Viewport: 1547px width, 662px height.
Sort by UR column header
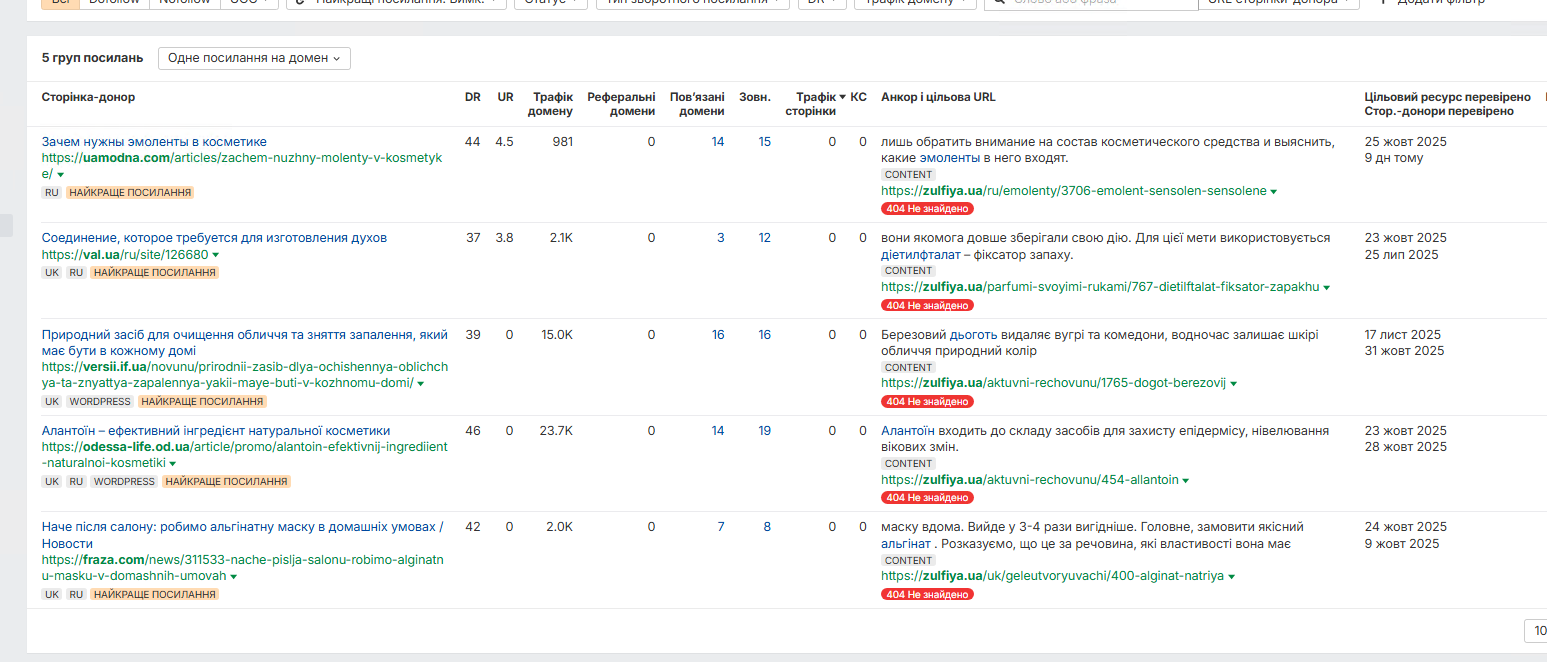505,97
